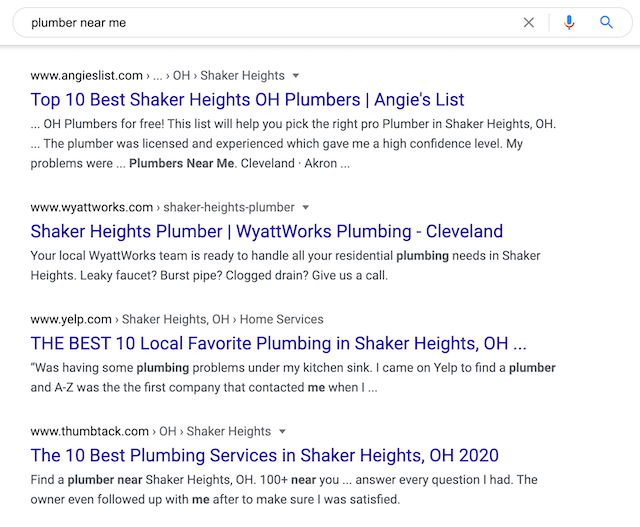Clear the search box text

pos(529,22)
